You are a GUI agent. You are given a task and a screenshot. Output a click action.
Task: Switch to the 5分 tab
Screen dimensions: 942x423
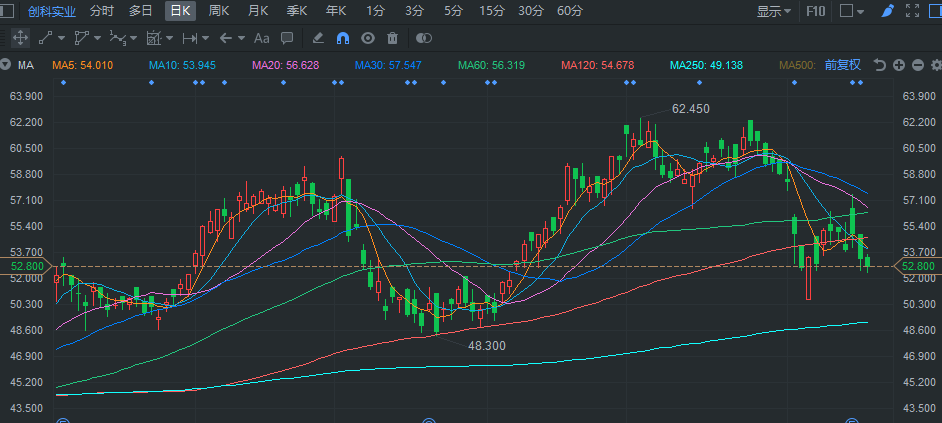coord(454,11)
